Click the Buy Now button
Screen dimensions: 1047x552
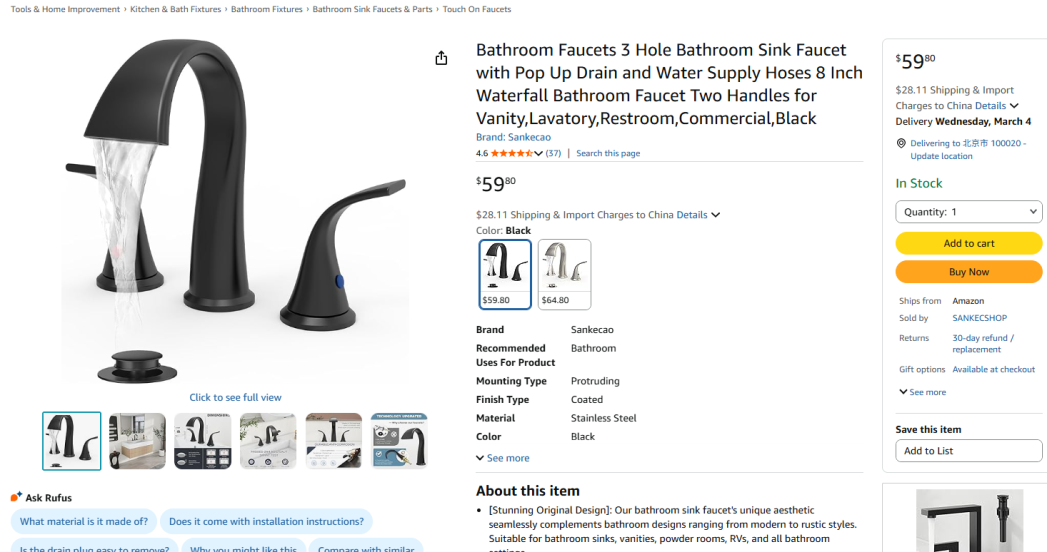pos(968,272)
